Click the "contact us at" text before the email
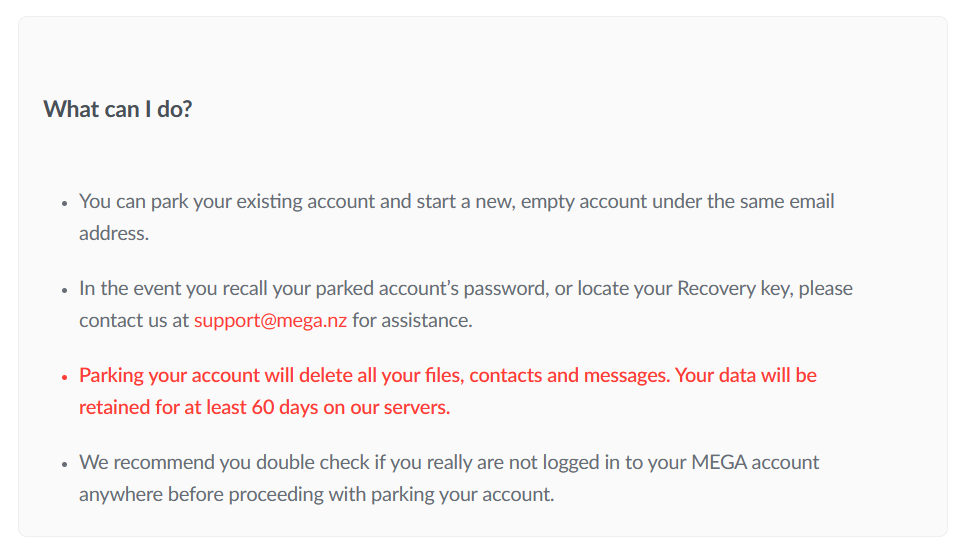965x554 pixels. point(134,321)
